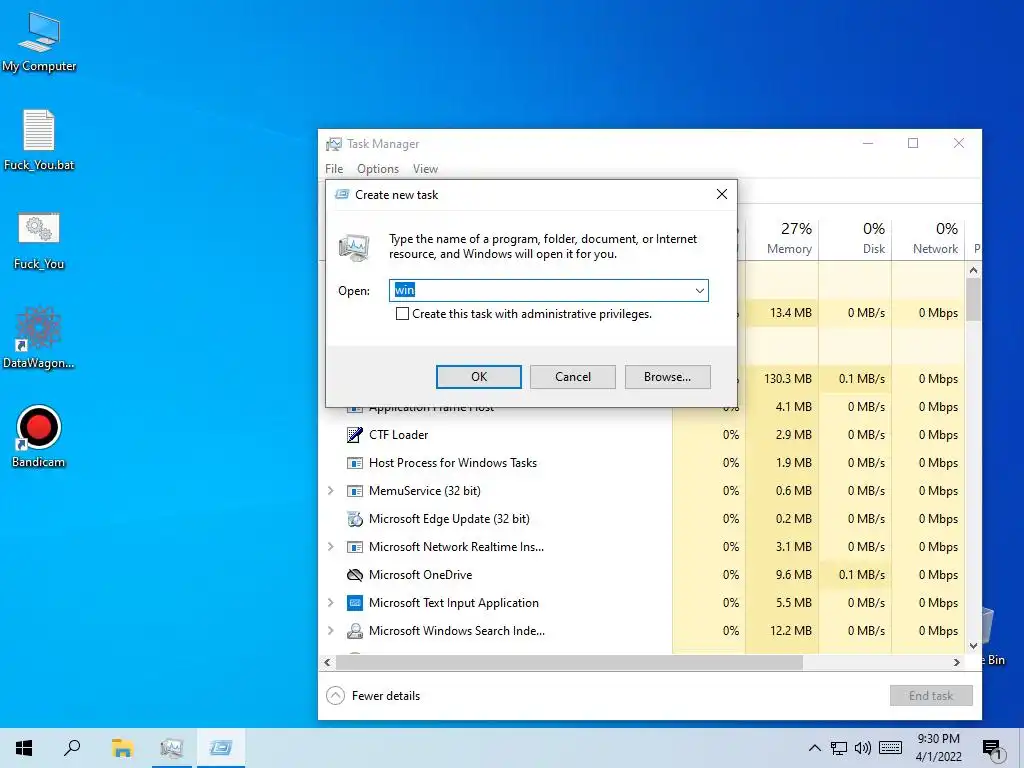Select the CTF Loader process row
1024x768 pixels.
(x=642, y=435)
